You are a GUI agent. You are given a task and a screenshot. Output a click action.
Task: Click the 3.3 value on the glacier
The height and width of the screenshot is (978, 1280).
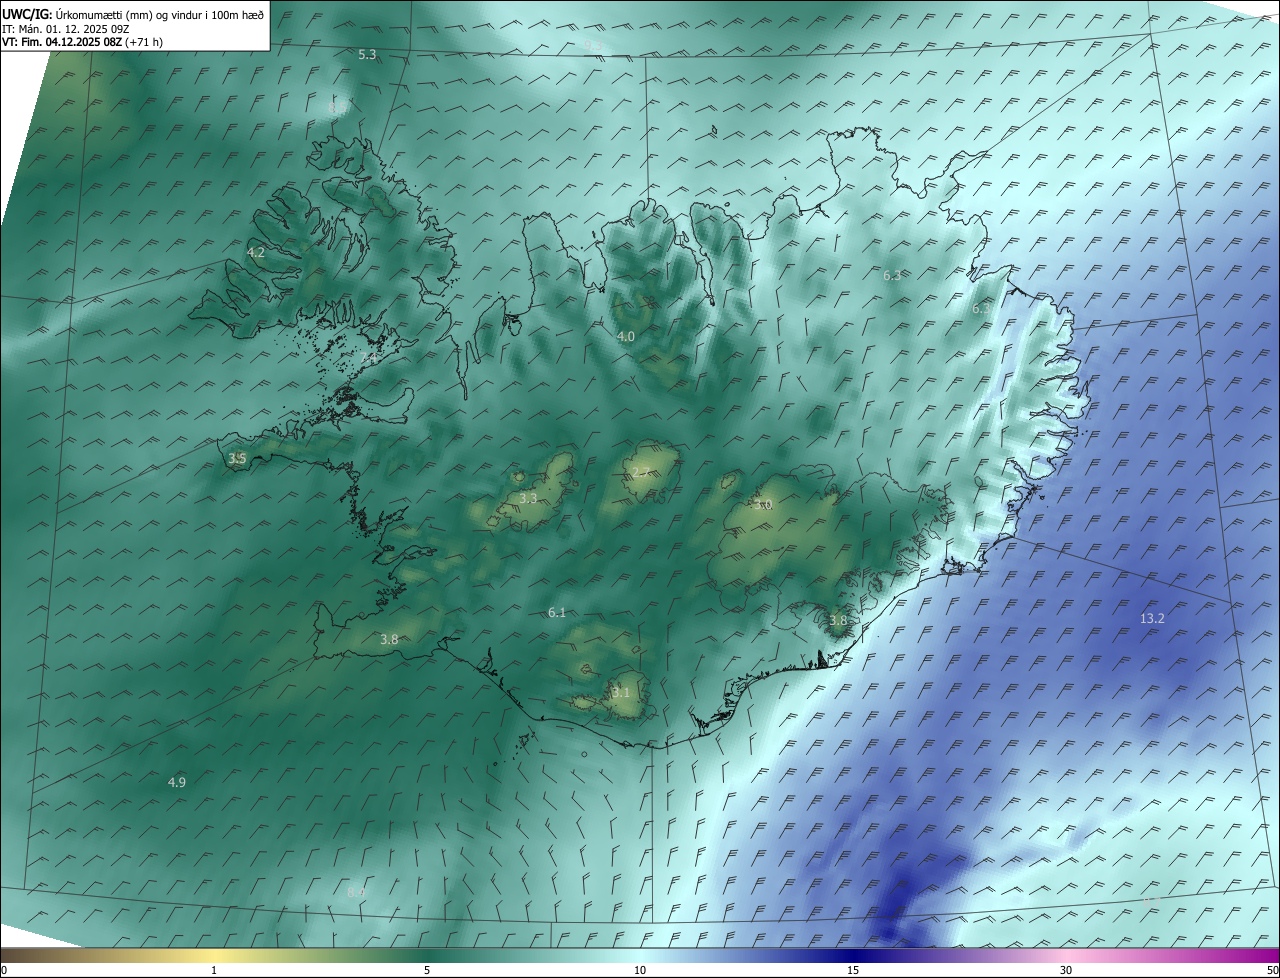[529, 498]
